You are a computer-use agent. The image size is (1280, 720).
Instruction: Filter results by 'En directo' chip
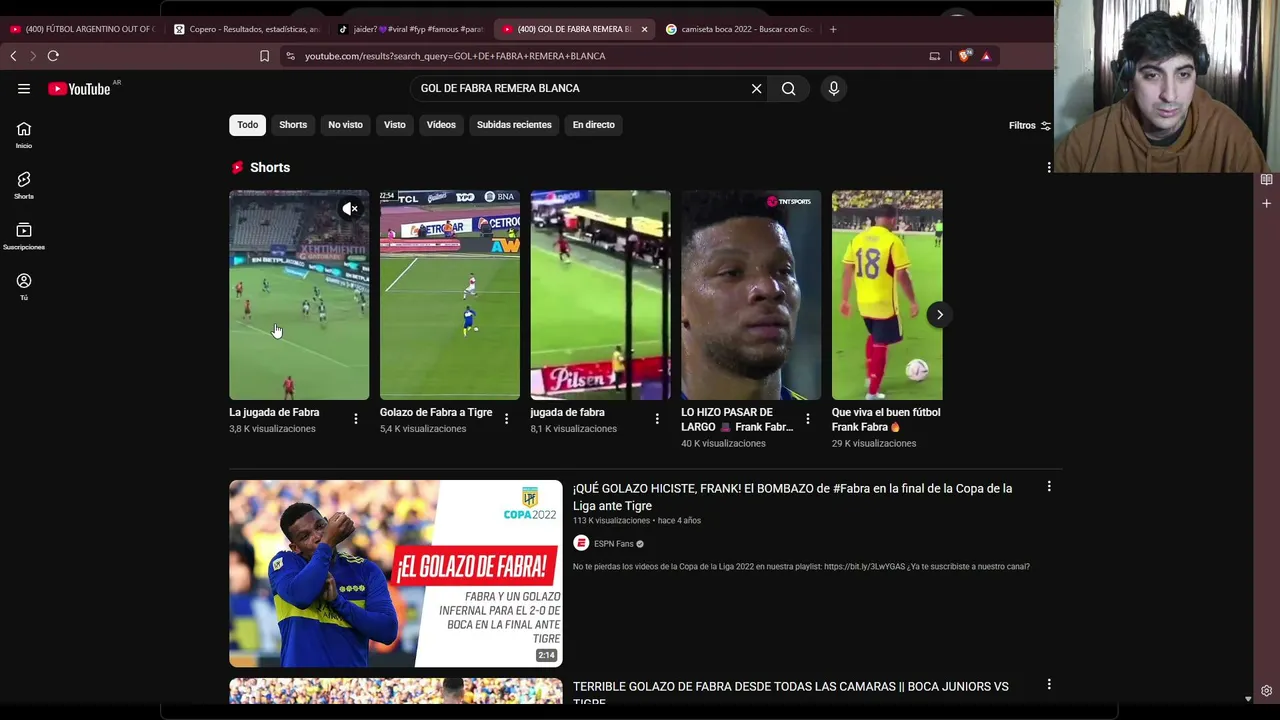594,125
